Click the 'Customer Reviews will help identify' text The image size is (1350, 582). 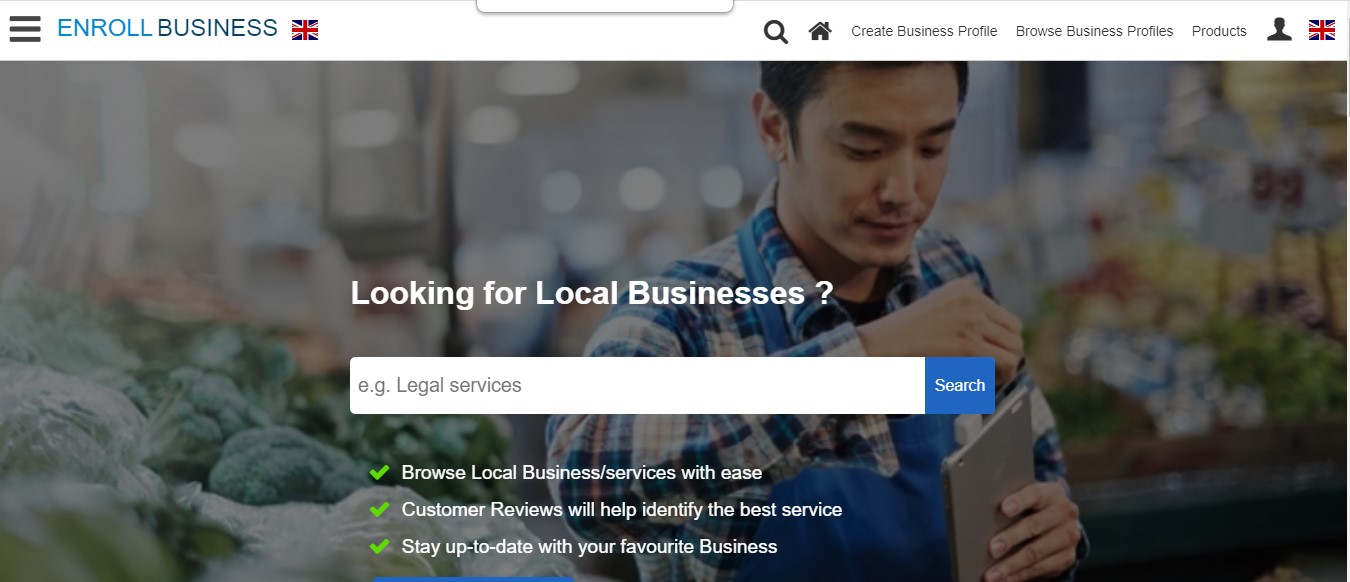(x=622, y=510)
